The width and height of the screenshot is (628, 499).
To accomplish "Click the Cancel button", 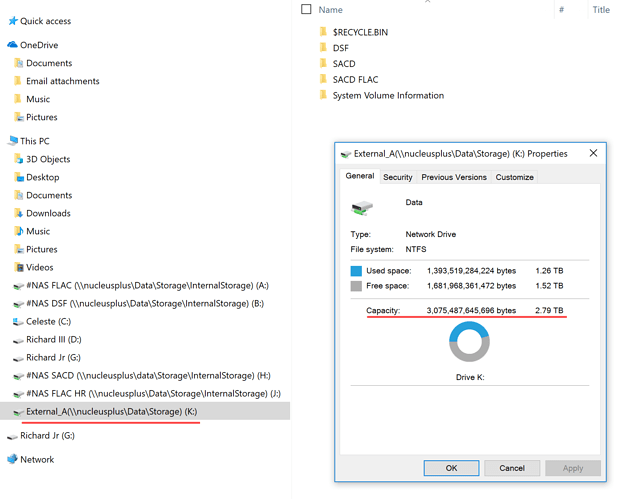I will pos(512,468).
